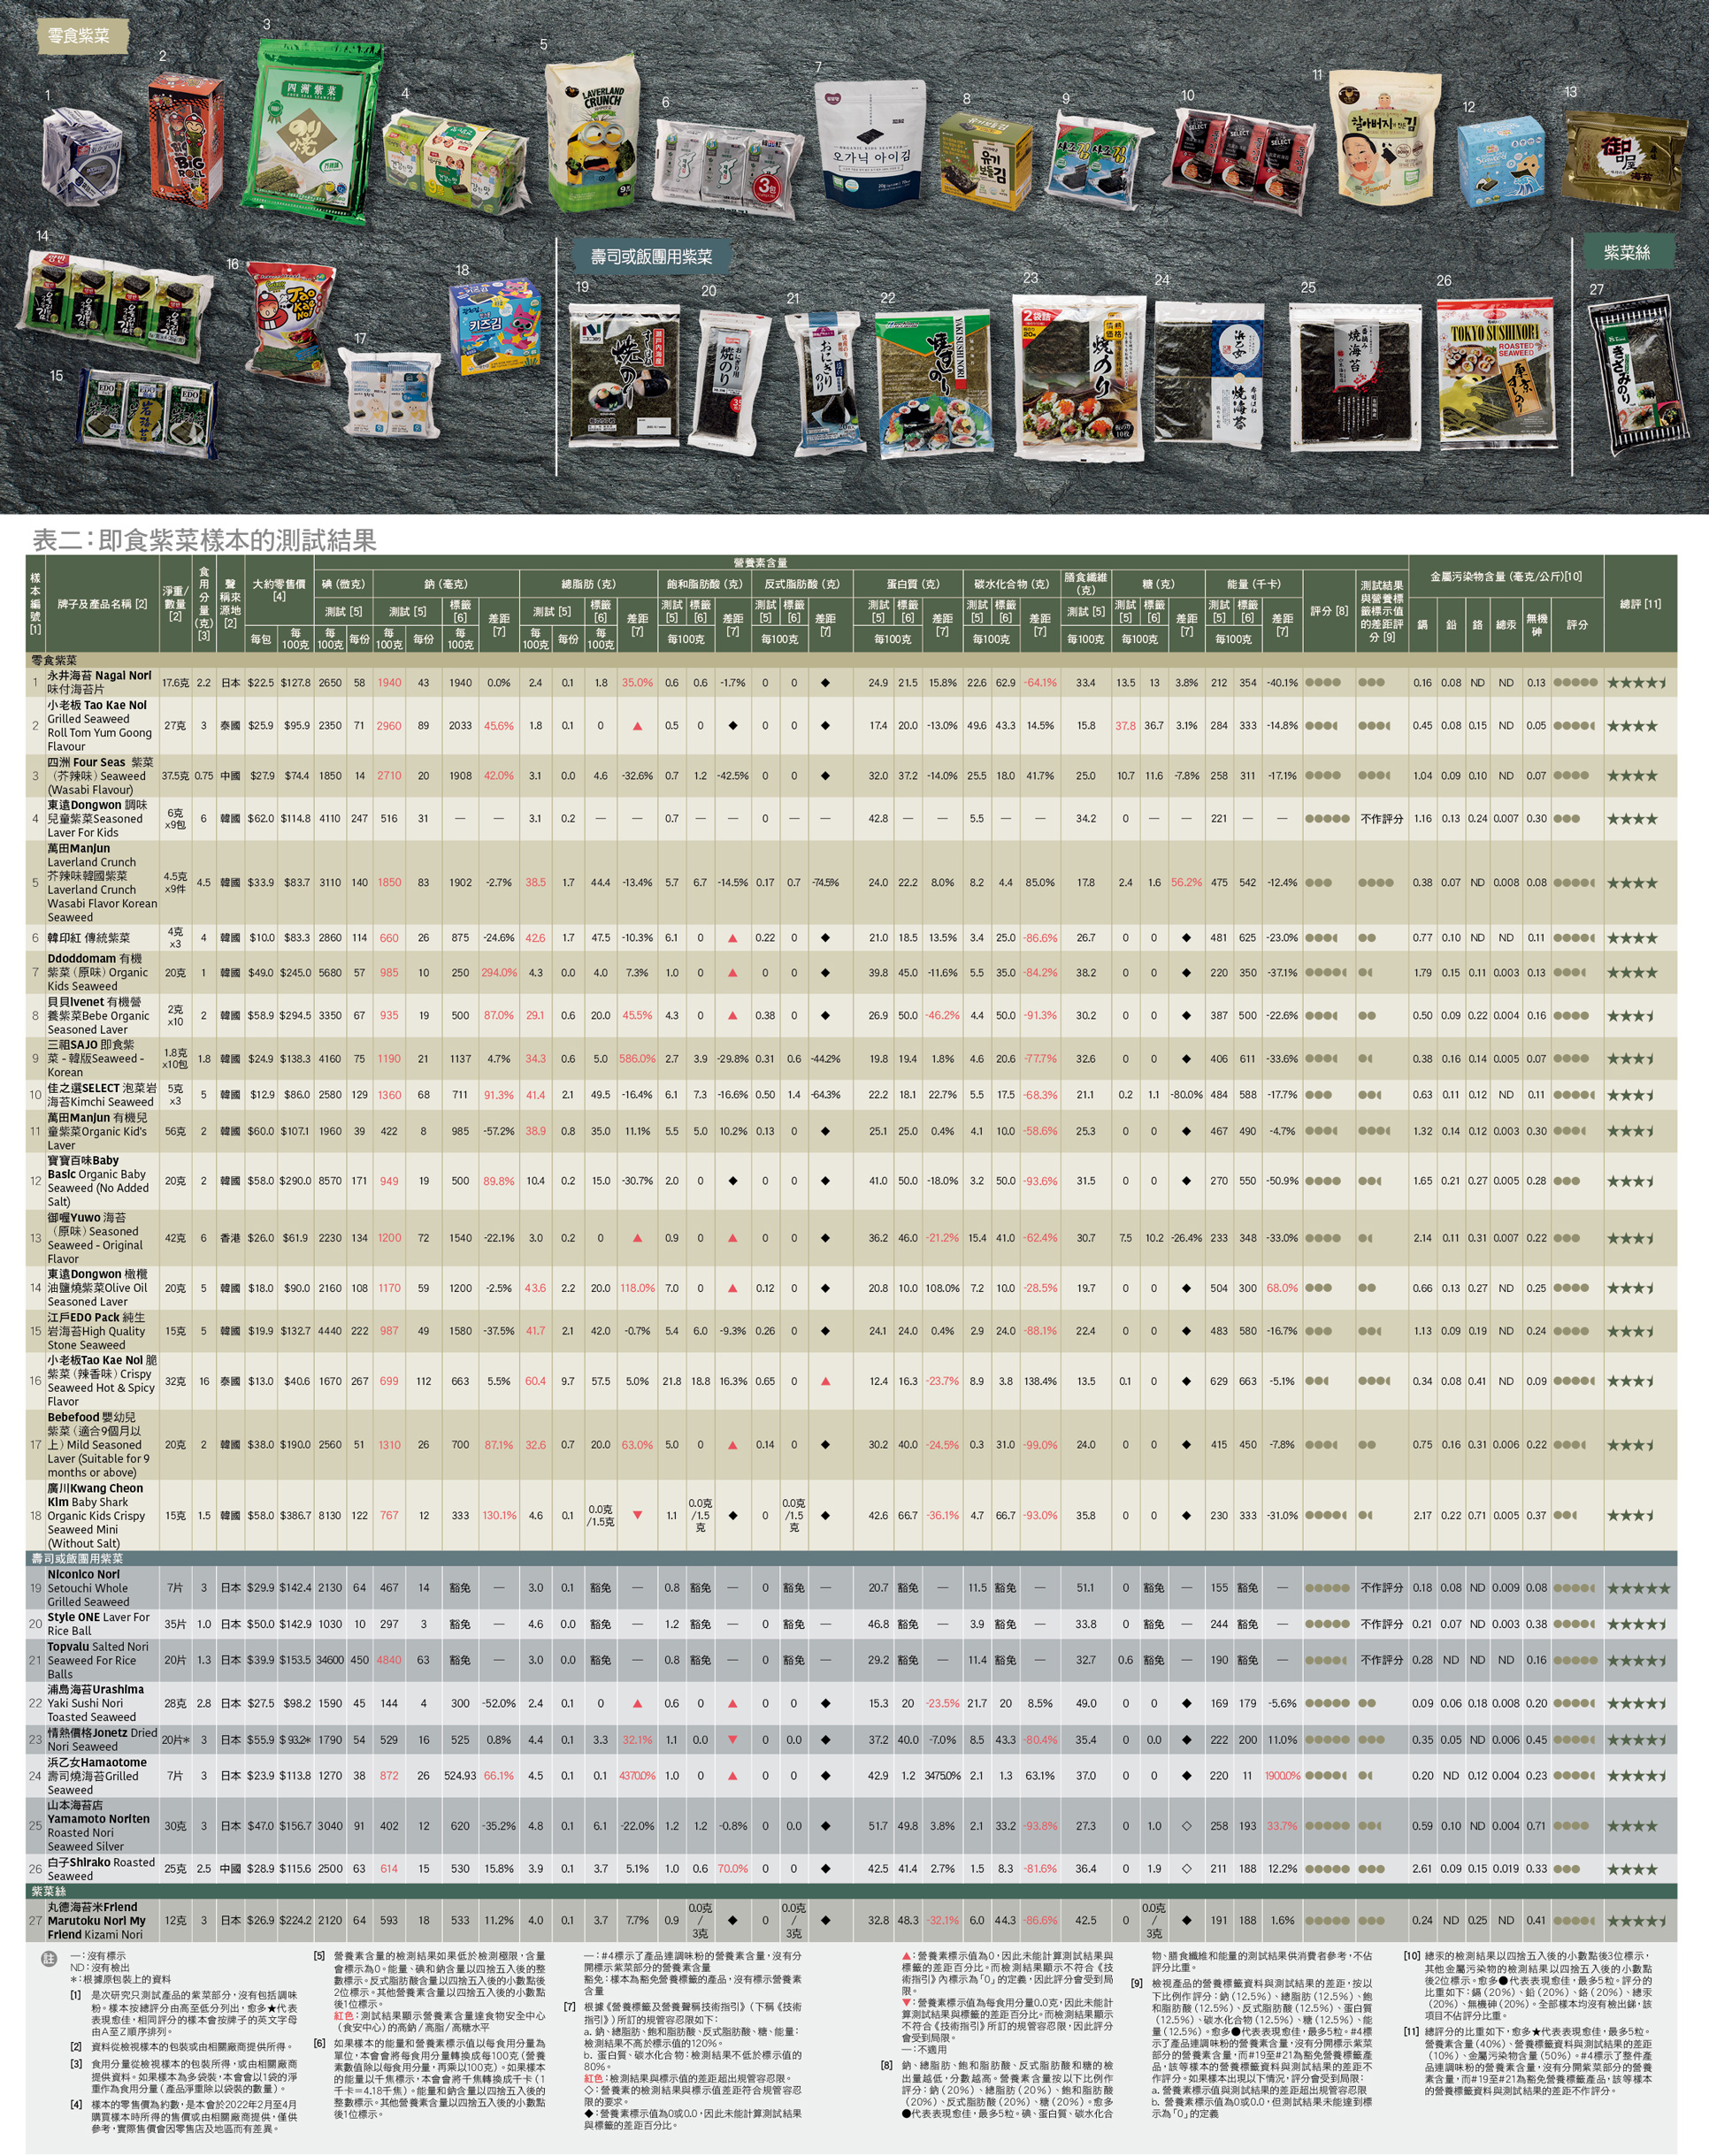The width and height of the screenshot is (1709, 2156).
Task: Click the Minions Laverland Crunch bag photo
Action: click(x=593, y=133)
